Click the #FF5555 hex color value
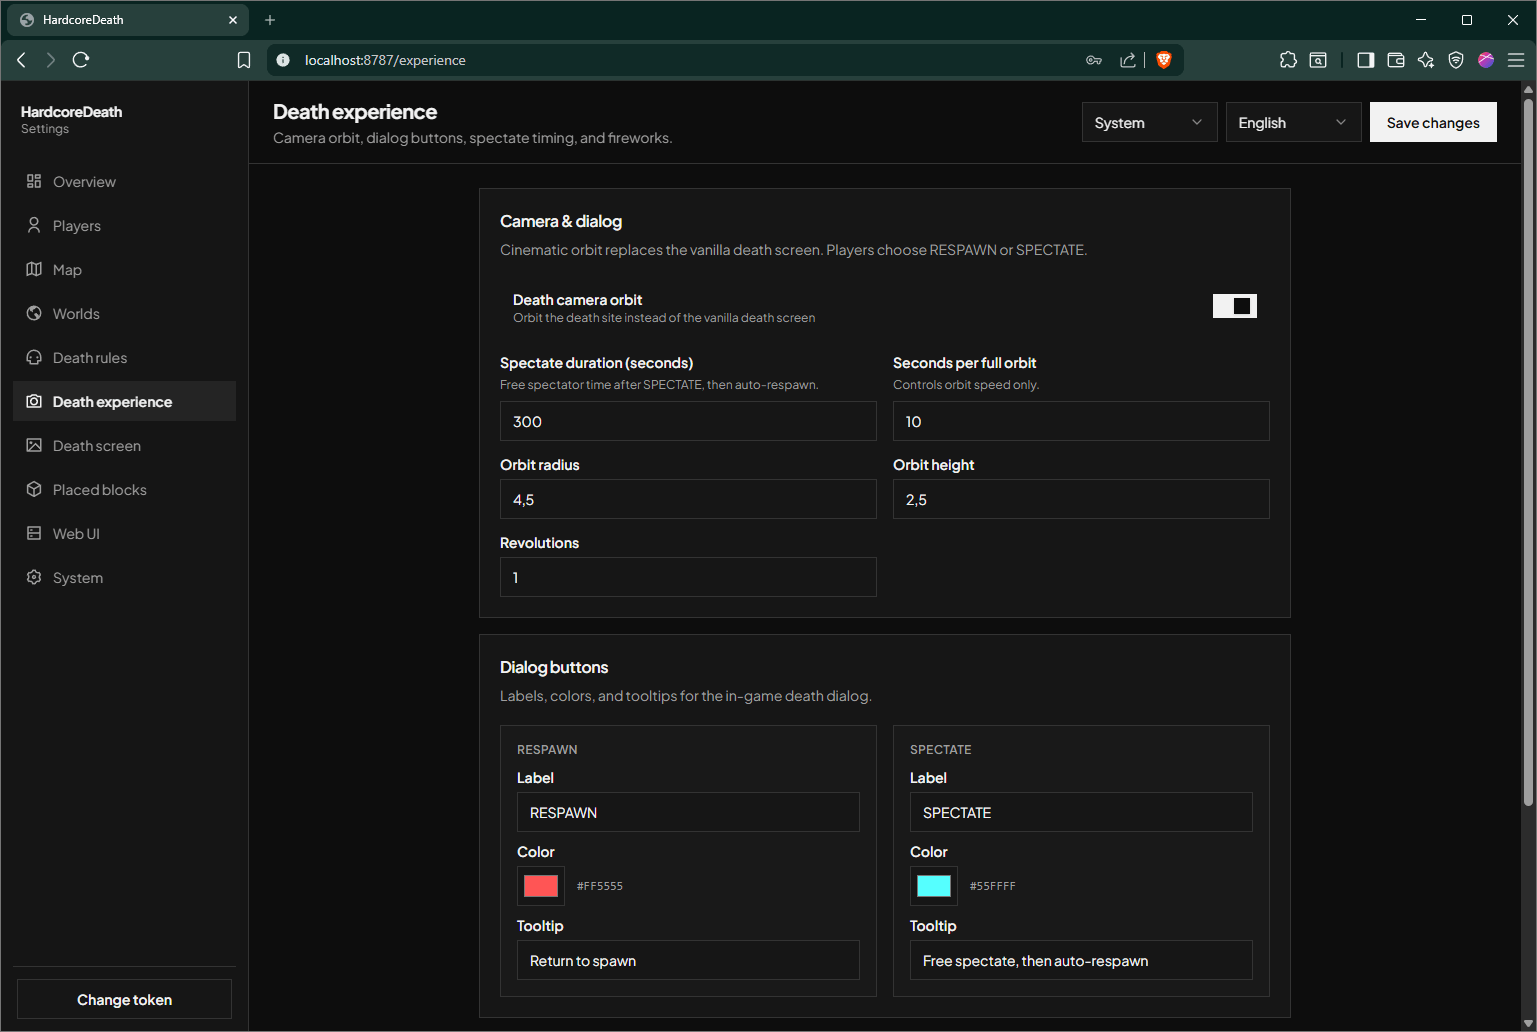Viewport: 1537px width, 1032px height. click(600, 886)
